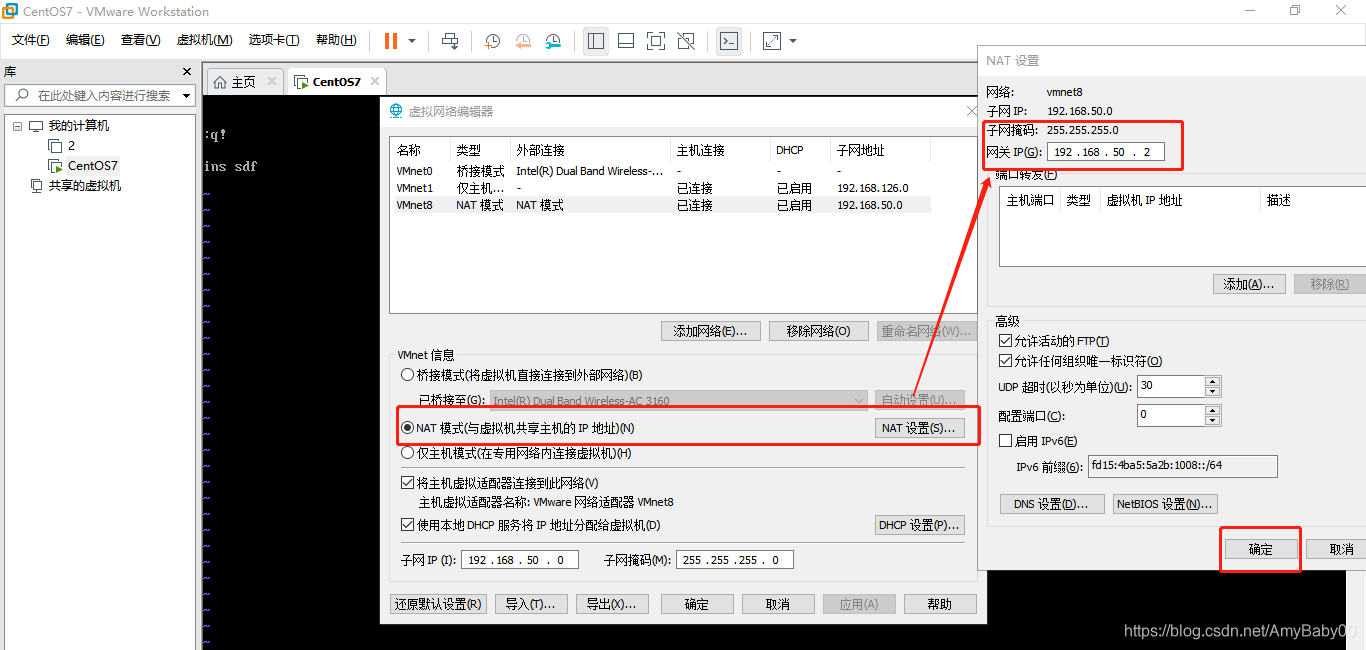Open the snapshot manager icon
Viewport: 1366px width, 650px height.
pyautogui.click(x=553, y=41)
